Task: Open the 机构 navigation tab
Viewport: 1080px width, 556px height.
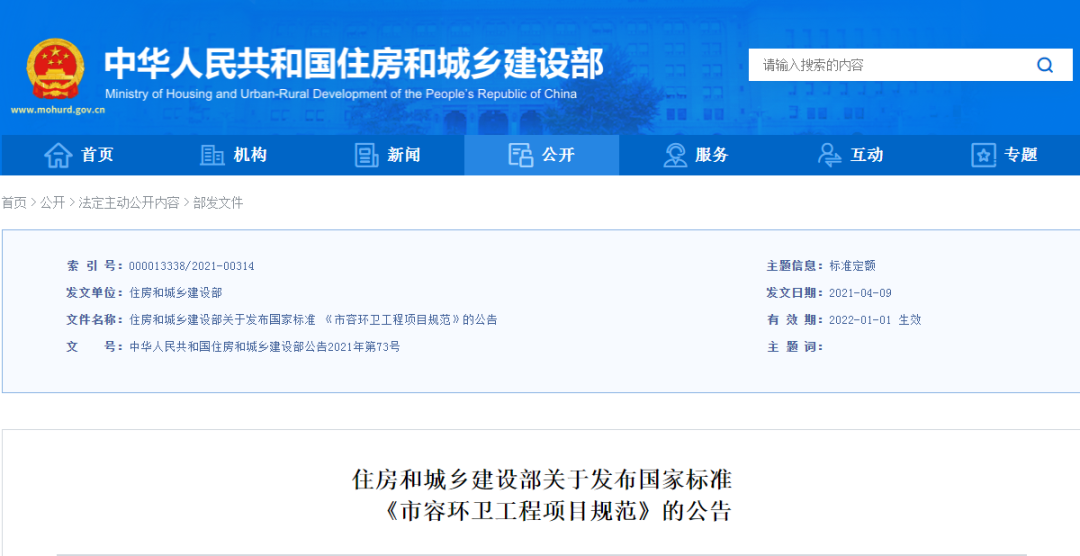Action: [x=232, y=155]
